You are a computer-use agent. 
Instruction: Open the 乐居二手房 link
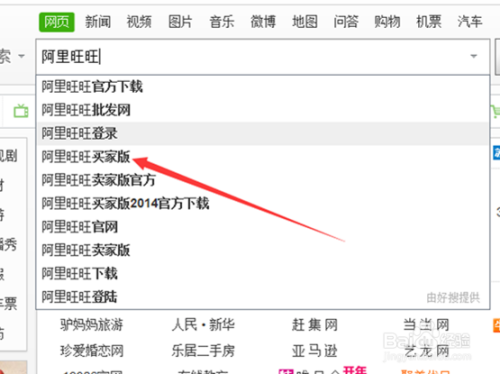(203, 351)
